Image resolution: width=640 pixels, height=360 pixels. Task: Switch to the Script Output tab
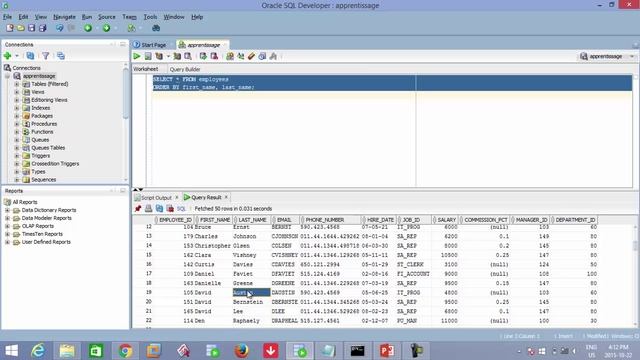(156, 198)
